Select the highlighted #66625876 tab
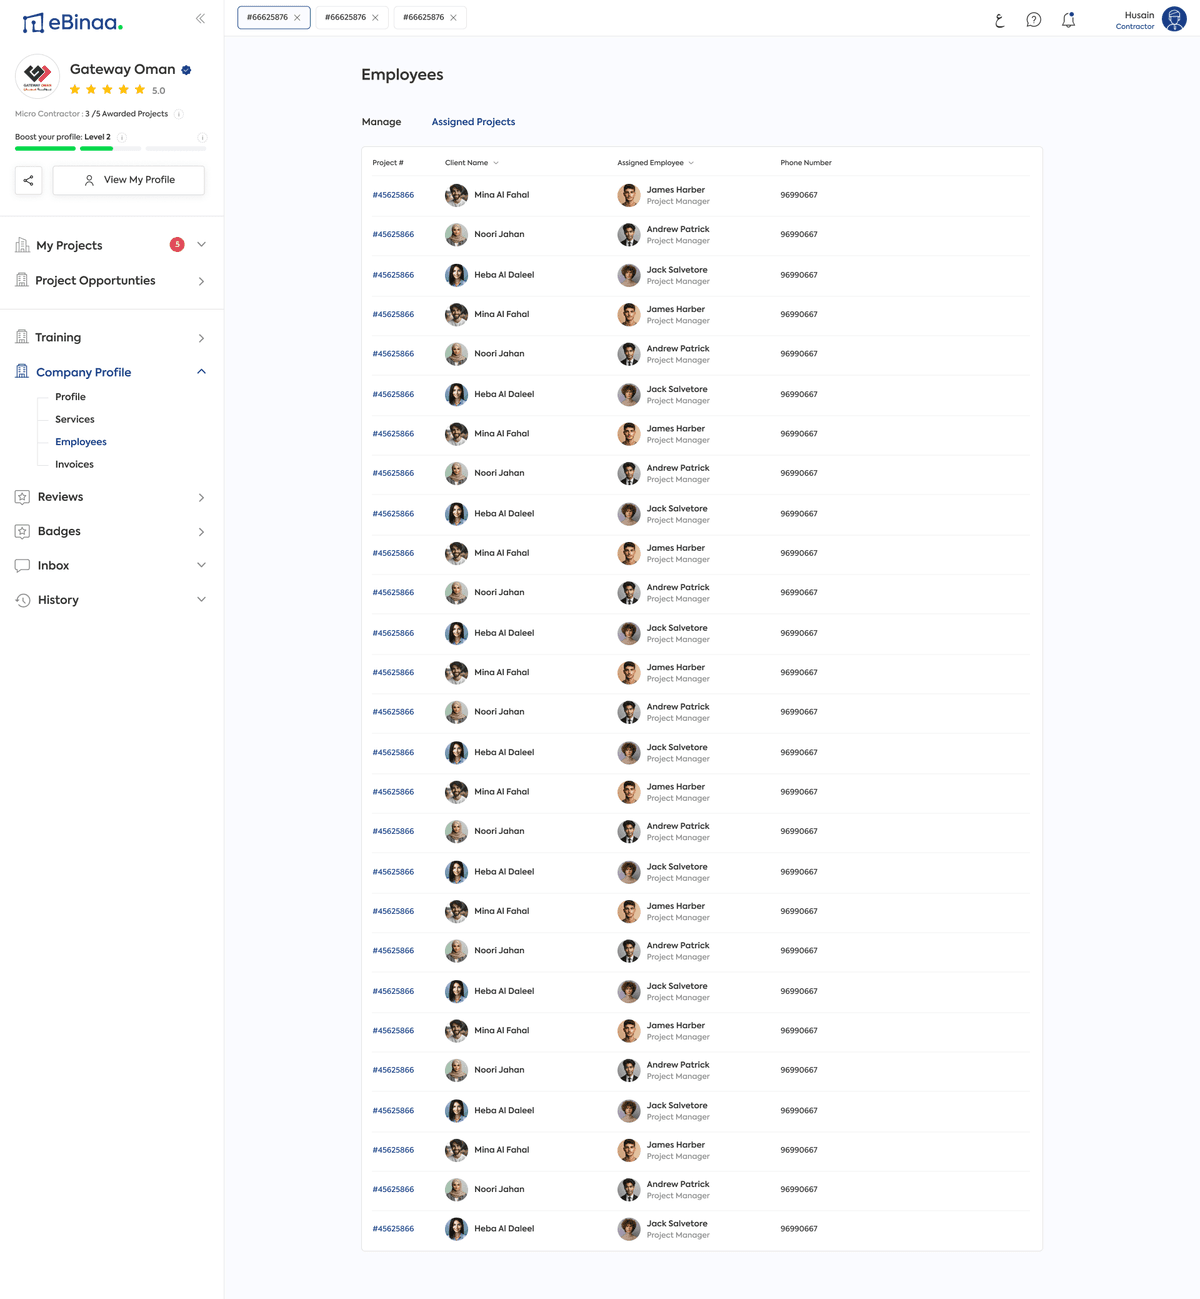Image resolution: width=1200 pixels, height=1299 pixels. point(274,17)
